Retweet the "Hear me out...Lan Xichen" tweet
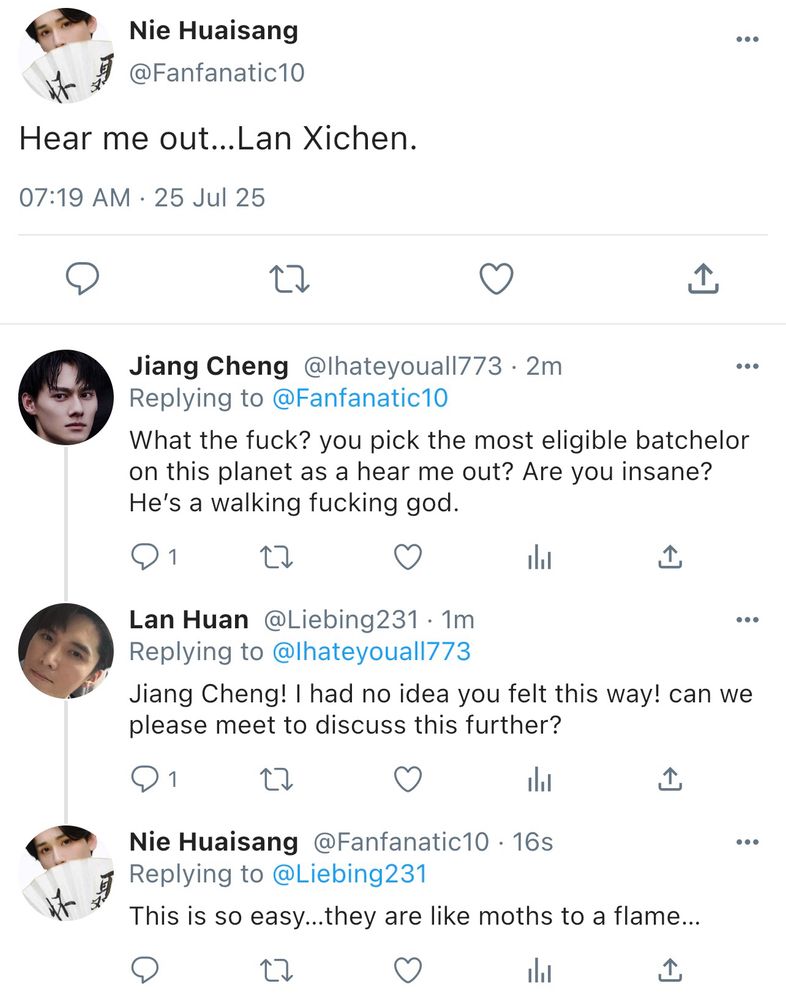 coord(290,279)
